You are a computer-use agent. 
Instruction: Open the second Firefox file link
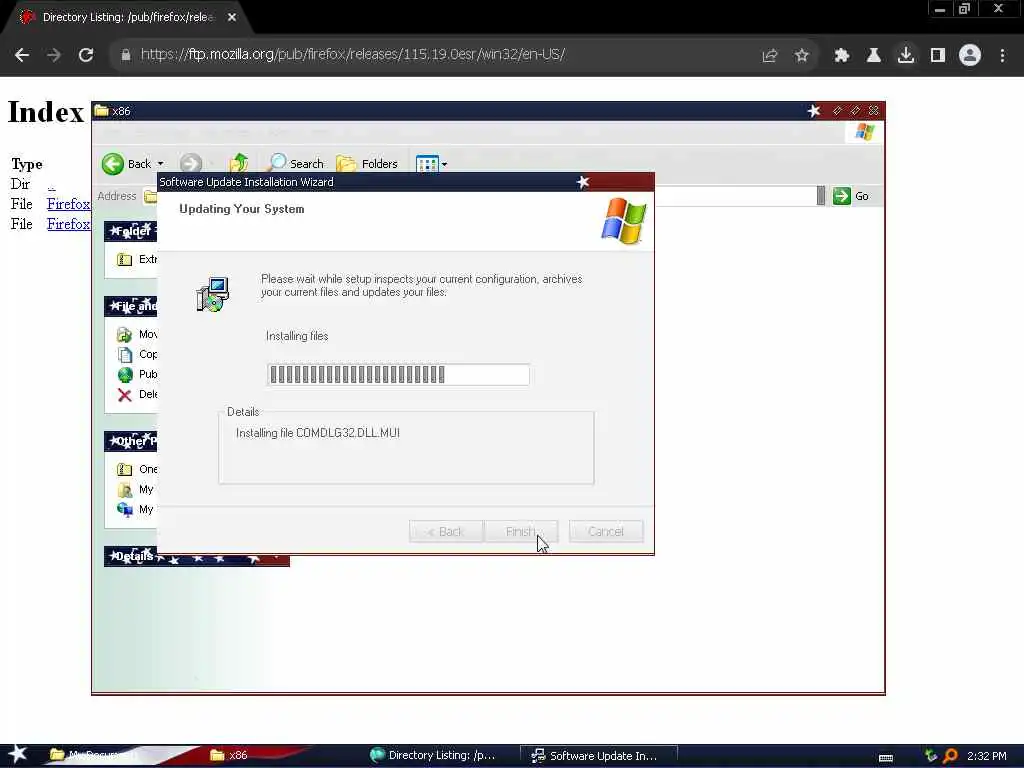point(69,224)
